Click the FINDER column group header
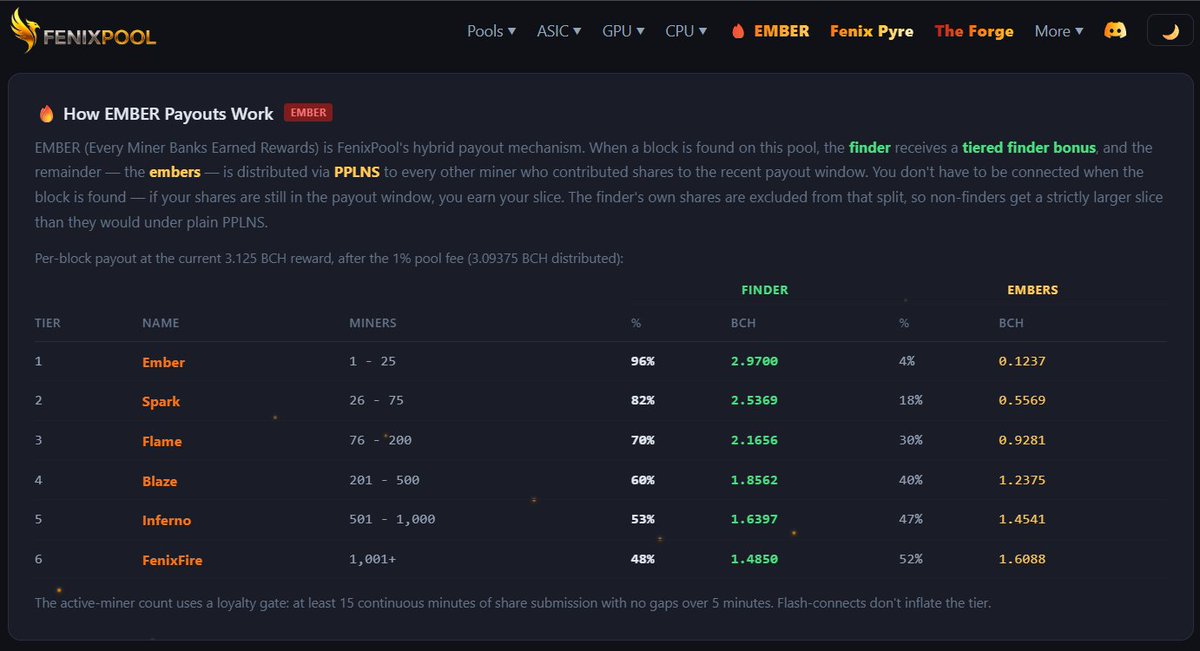The height and width of the screenshot is (651, 1200). pyautogui.click(x=765, y=290)
